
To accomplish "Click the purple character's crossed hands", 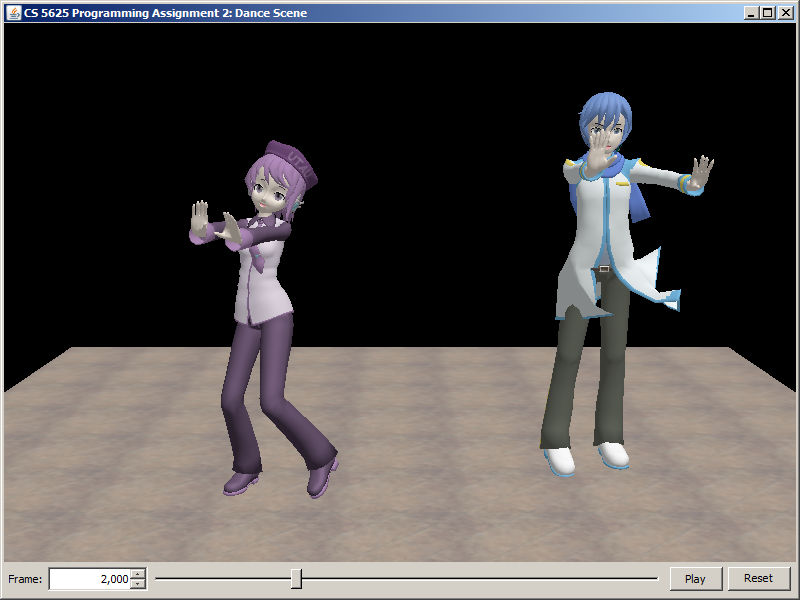I will [215, 225].
